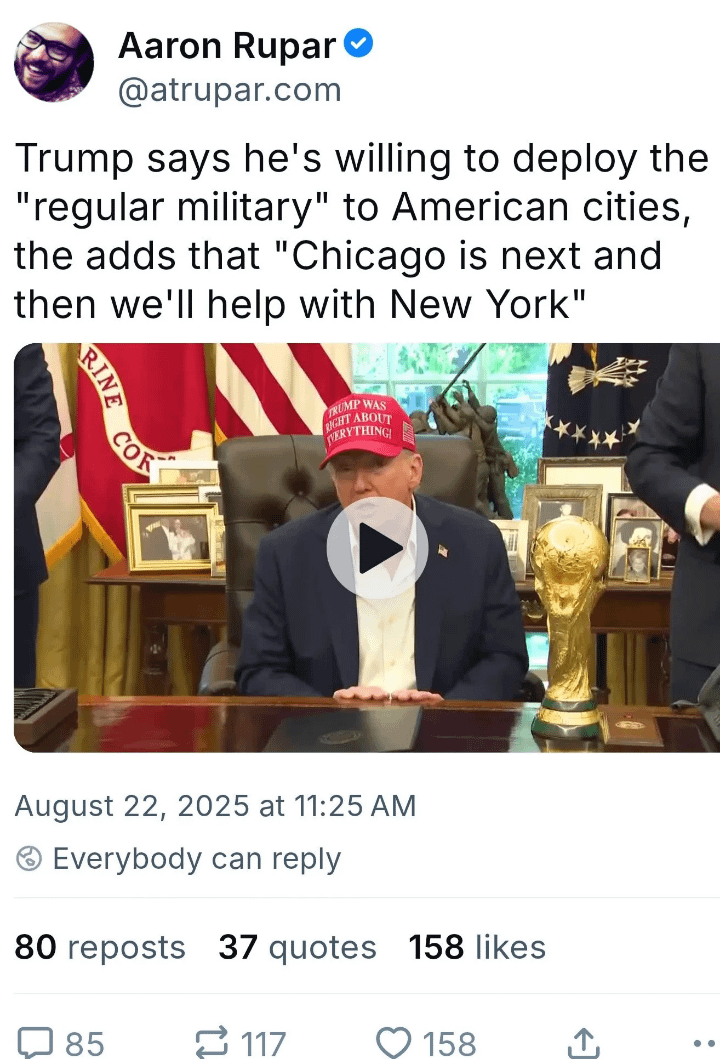
Task: View the 37 quotes list
Action: [x=297, y=947]
